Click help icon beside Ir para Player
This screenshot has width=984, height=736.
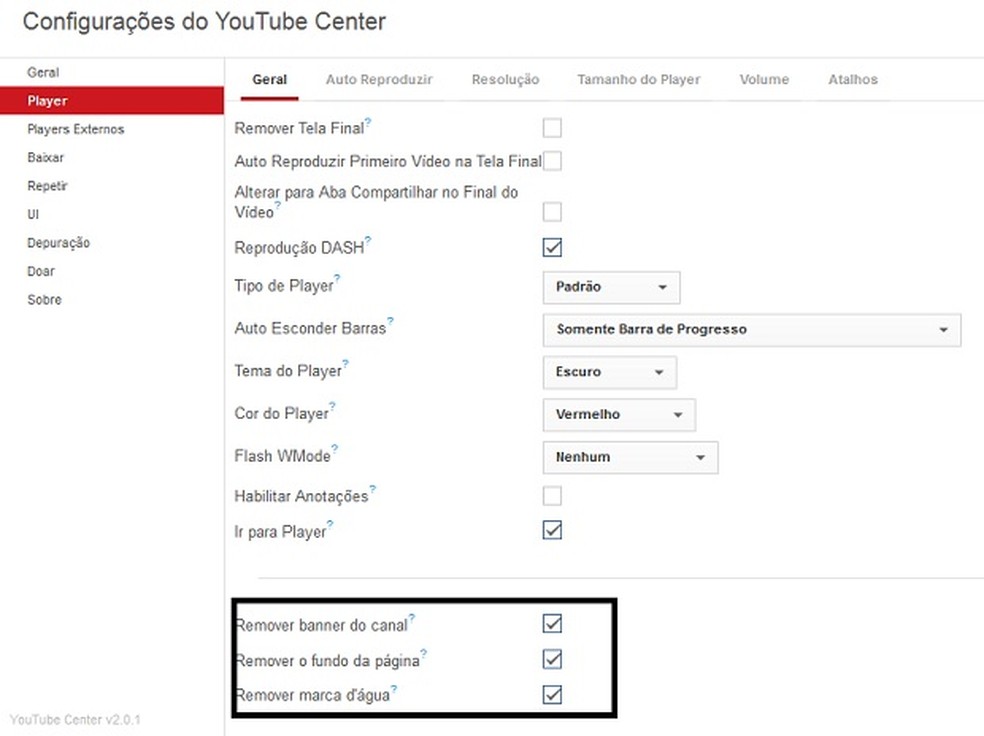pos(330,525)
